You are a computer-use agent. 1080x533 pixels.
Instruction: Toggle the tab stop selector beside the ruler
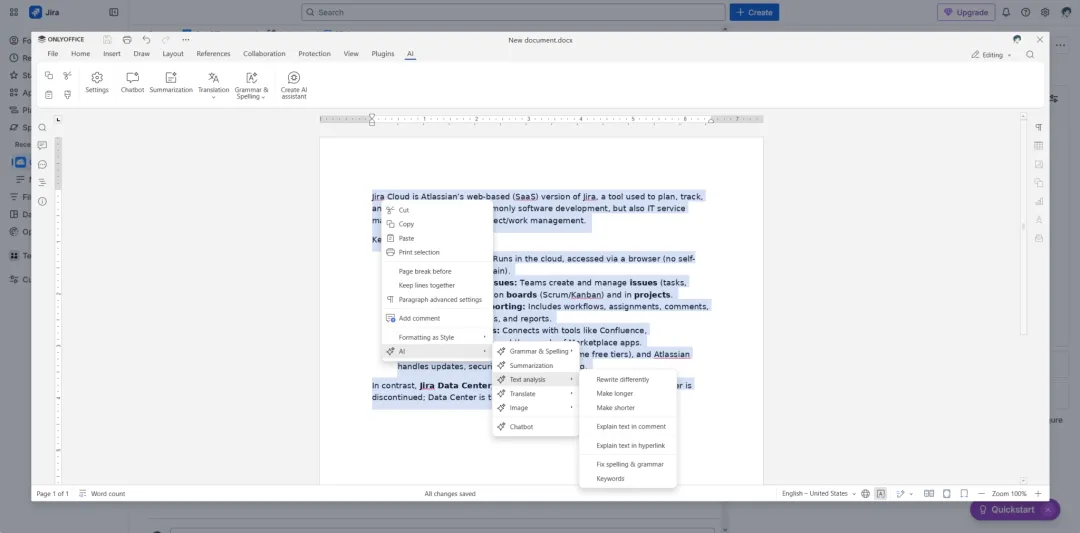59,120
